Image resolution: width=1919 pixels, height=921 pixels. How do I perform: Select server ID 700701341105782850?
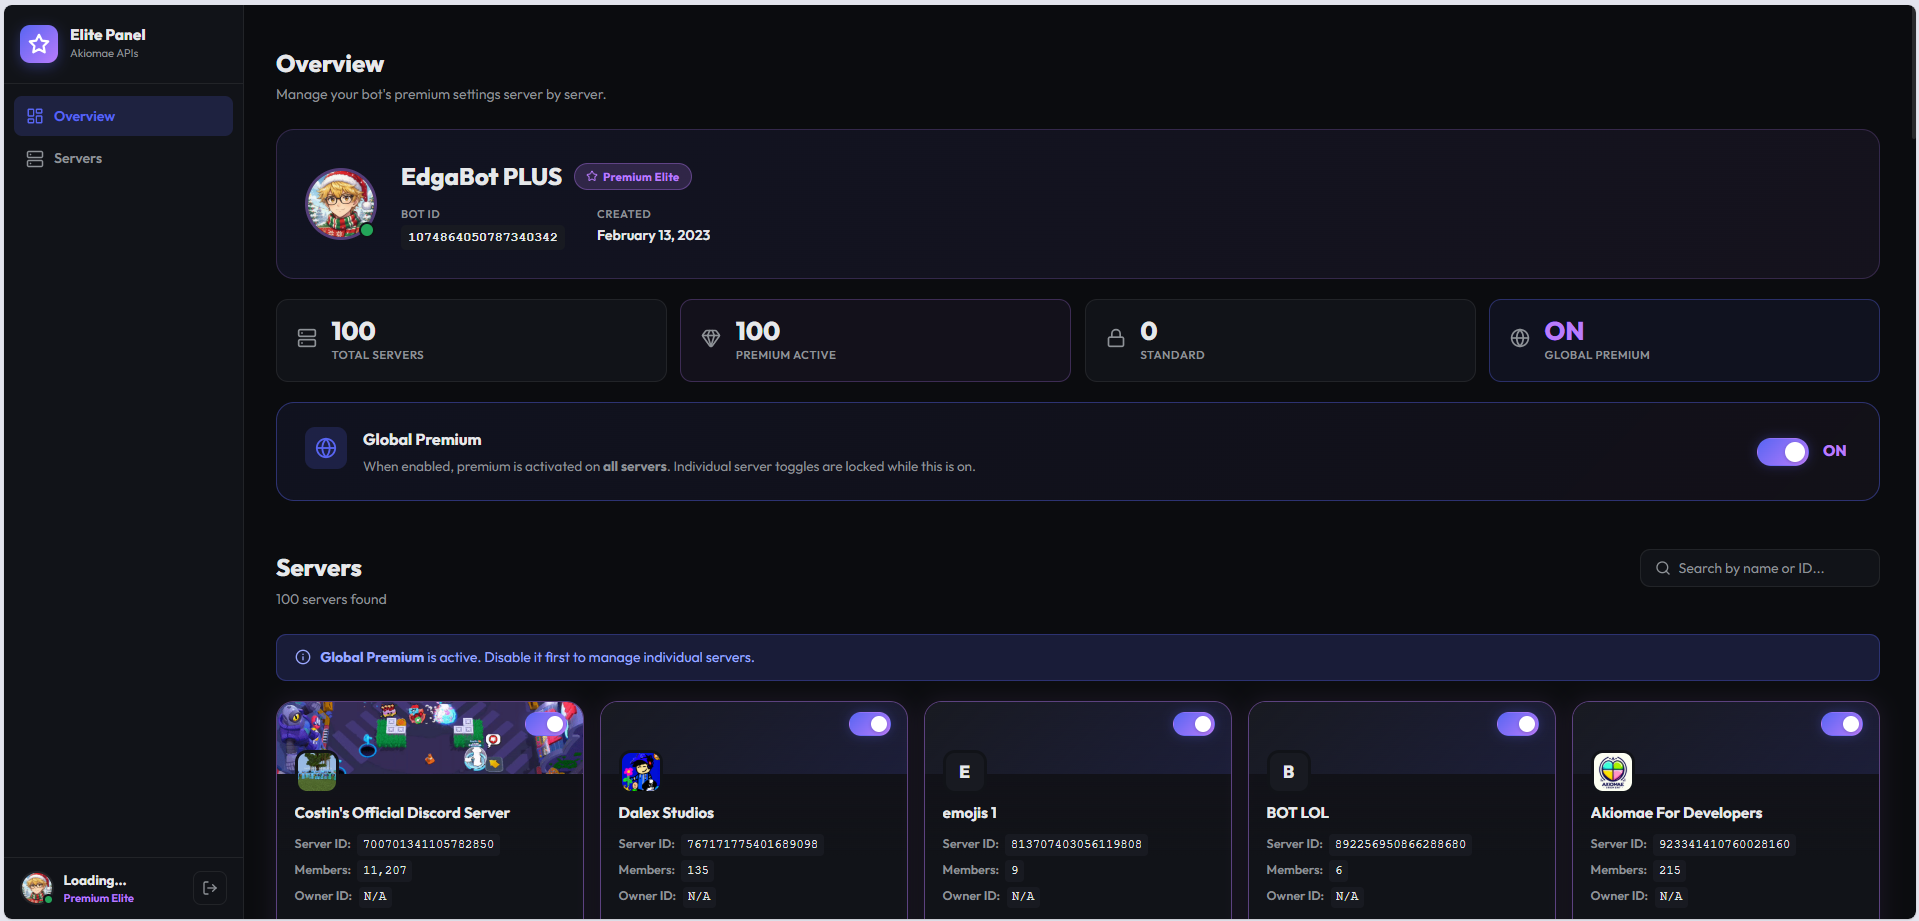[428, 844]
